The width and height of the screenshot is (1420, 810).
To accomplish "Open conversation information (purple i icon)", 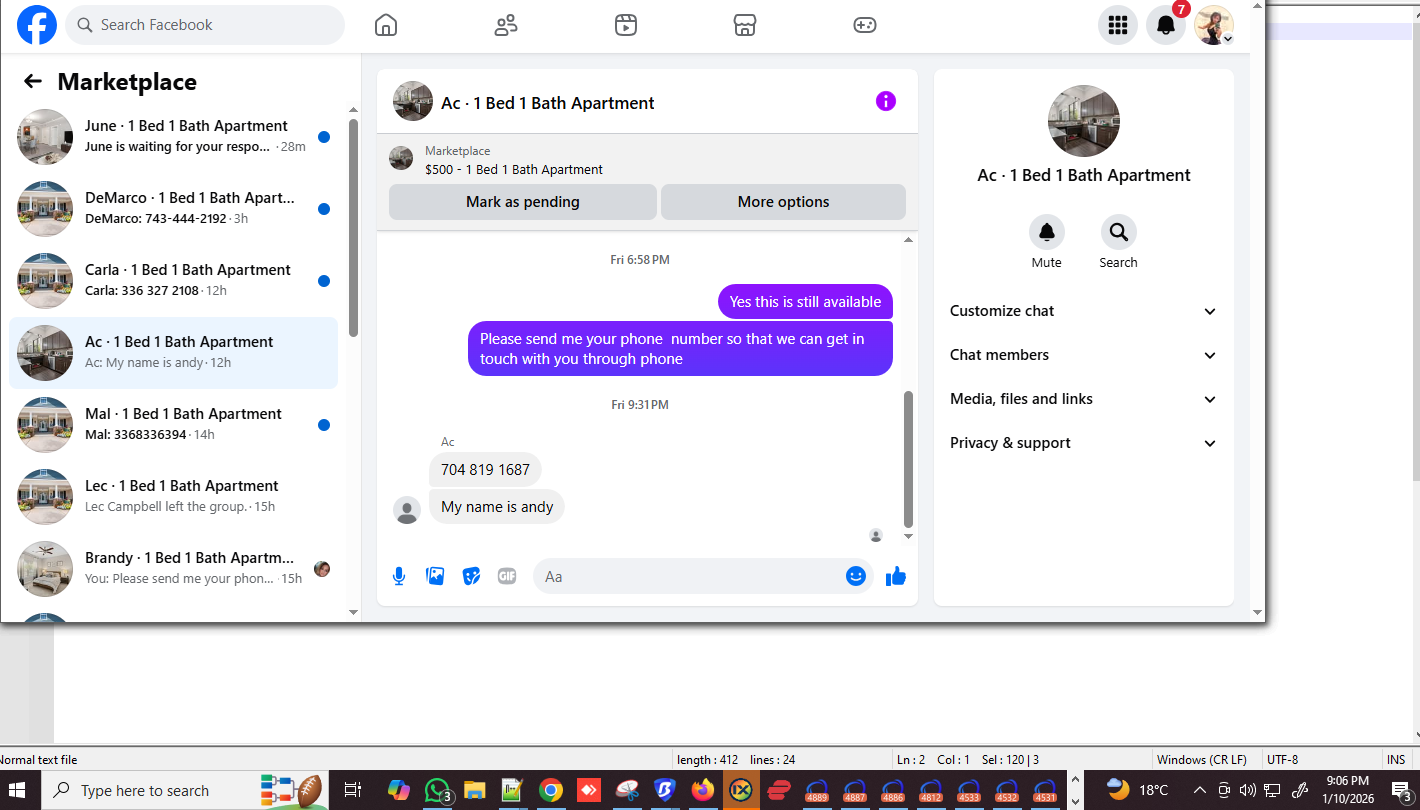I will point(886,101).
